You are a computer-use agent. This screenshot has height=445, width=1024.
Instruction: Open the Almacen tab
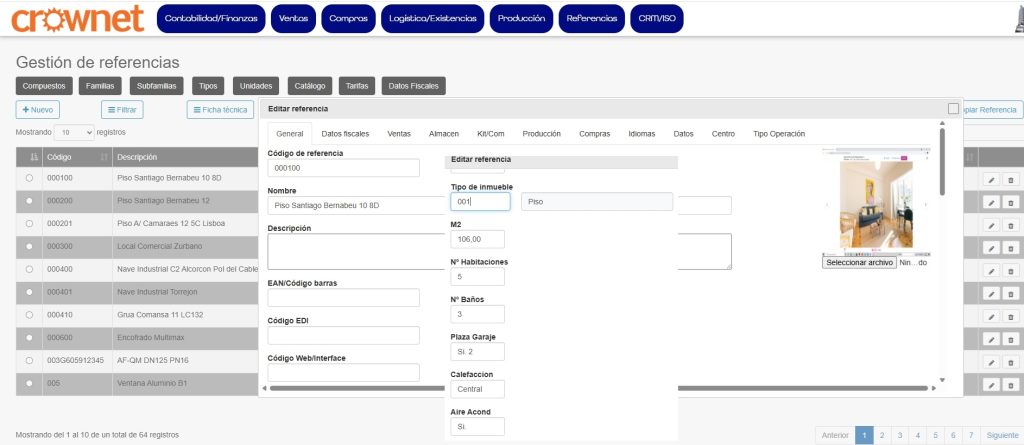tap(443, 134)
